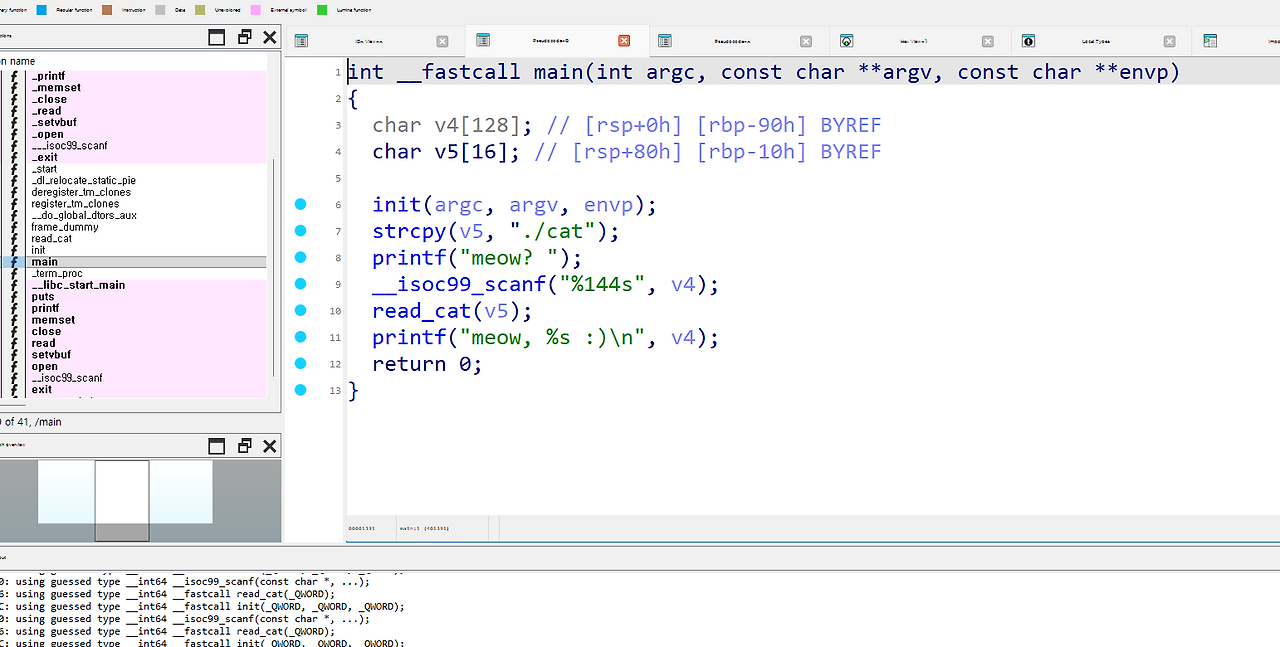Screen dimensions: 1280x647
Task: Click the f icon beside _start
Action: 14,169
